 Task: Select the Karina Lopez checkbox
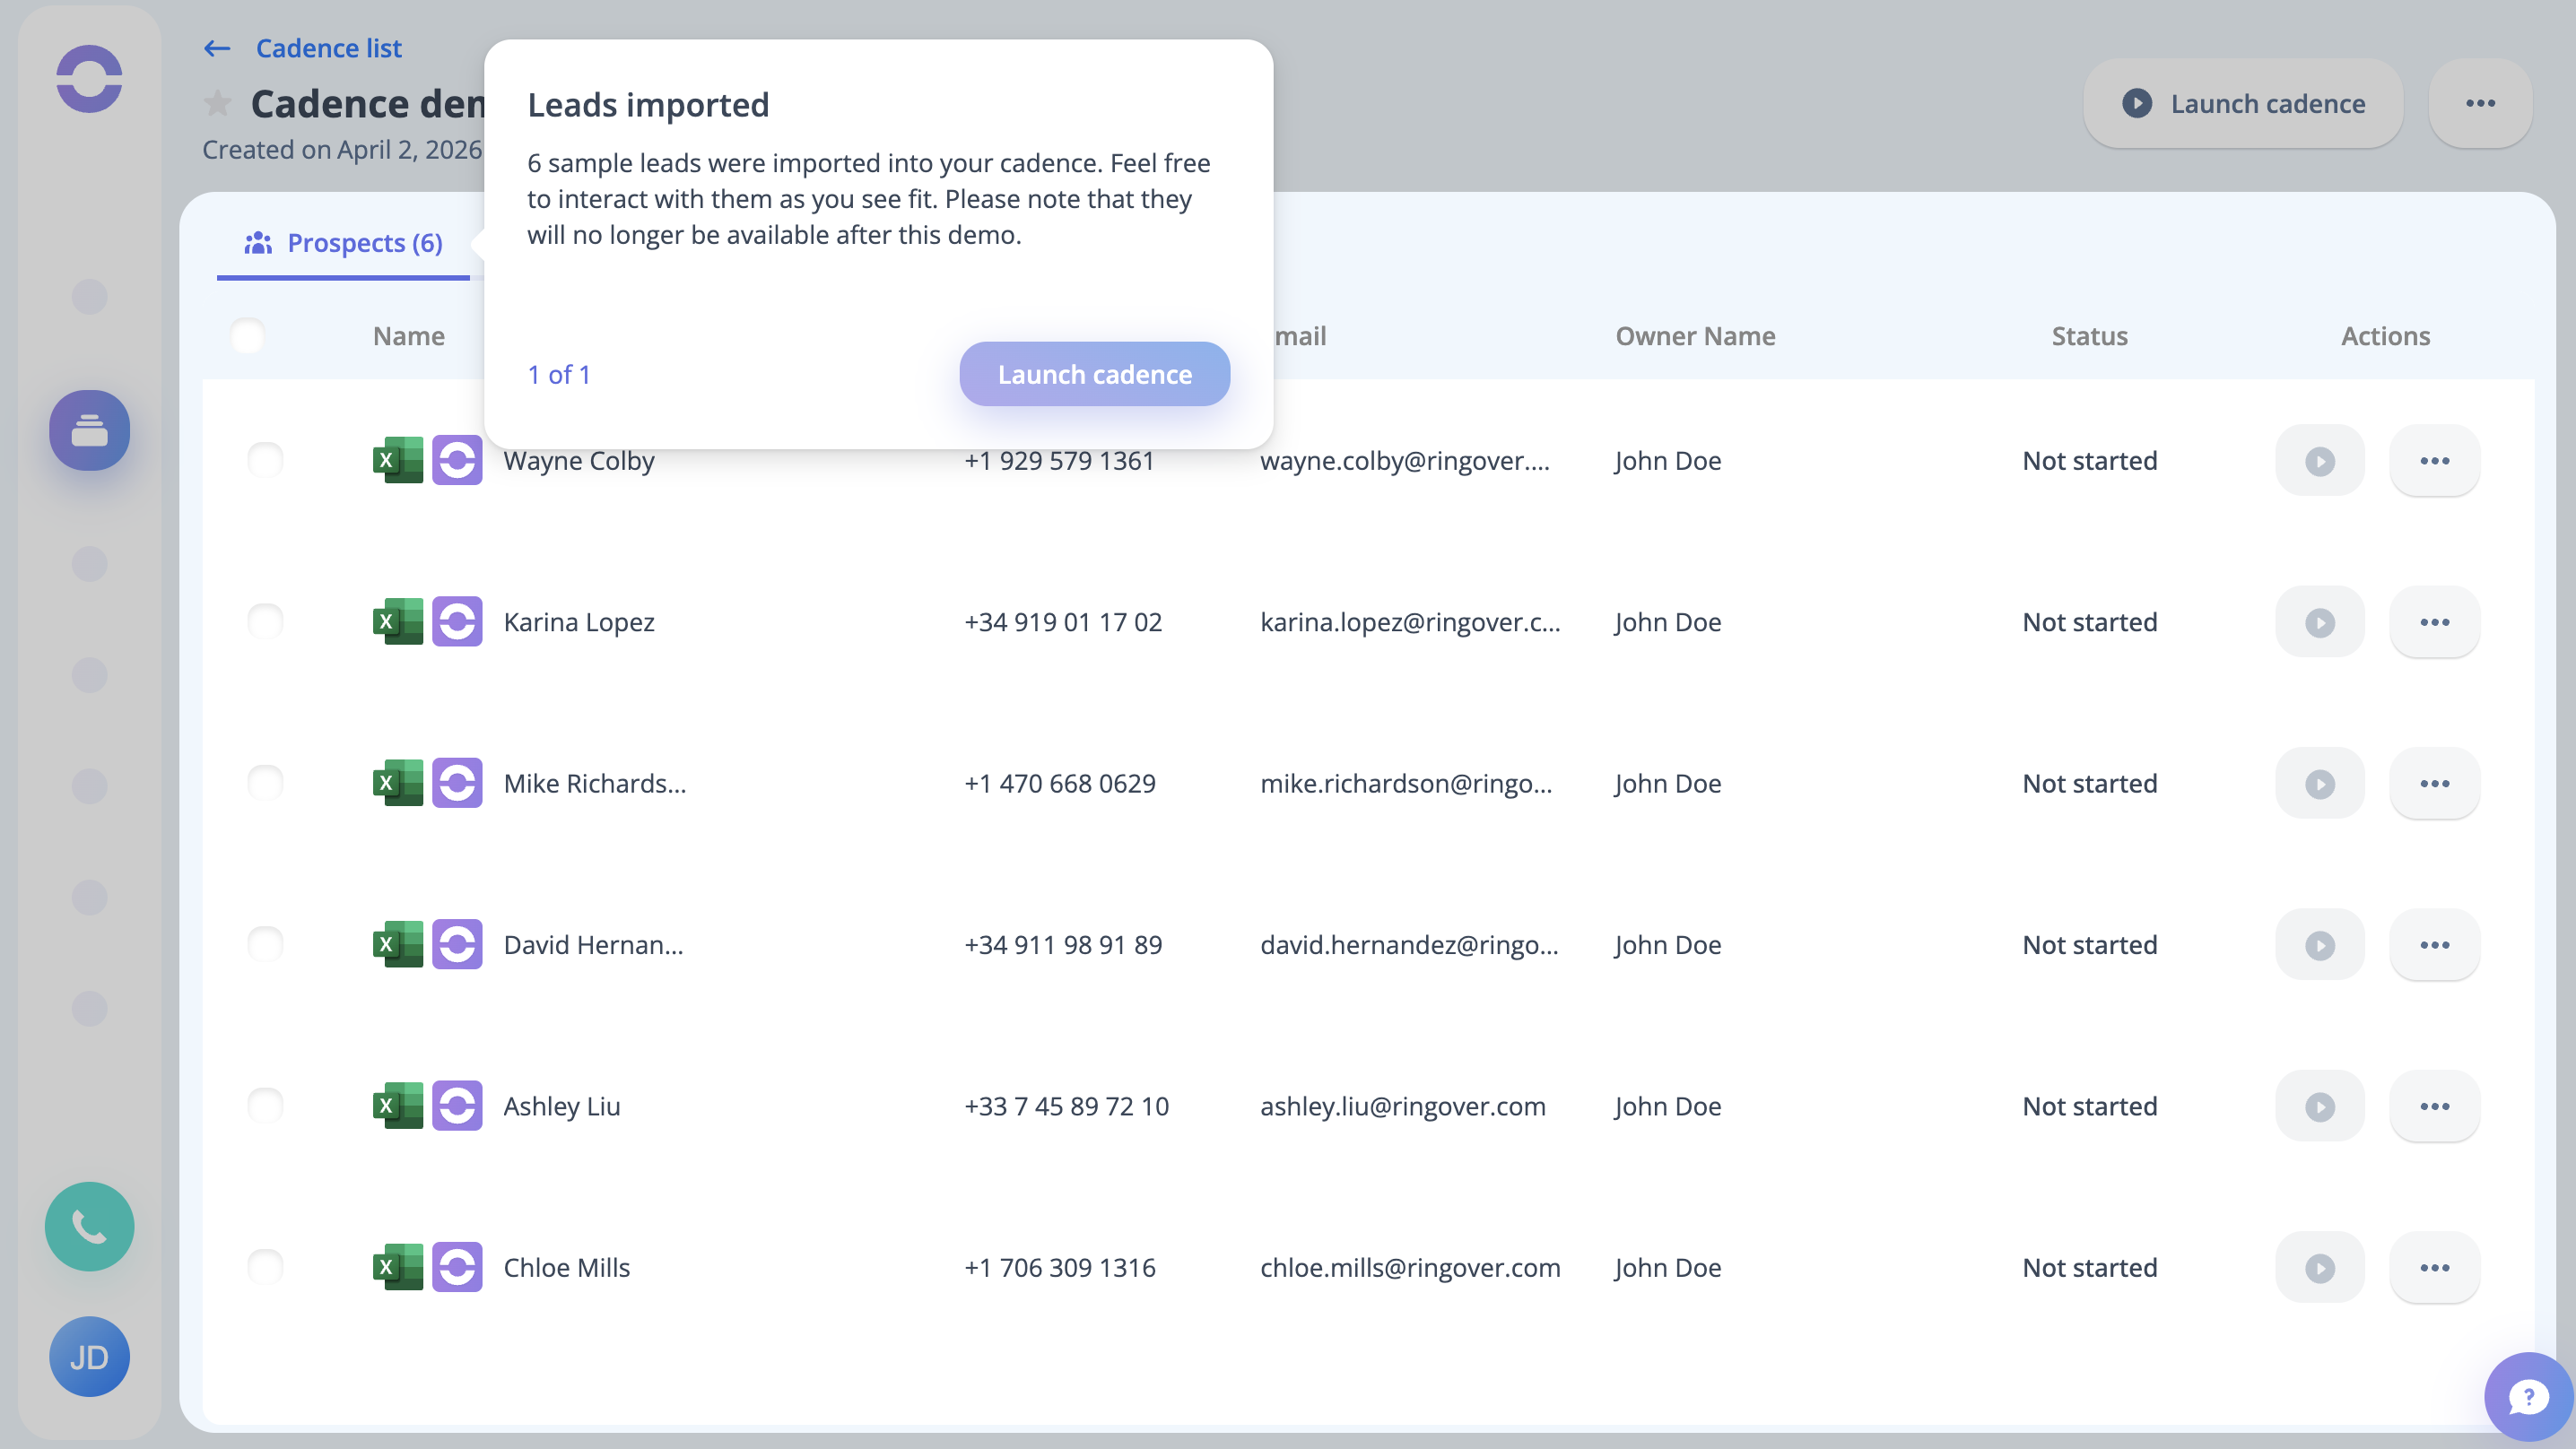click(265, 622)
